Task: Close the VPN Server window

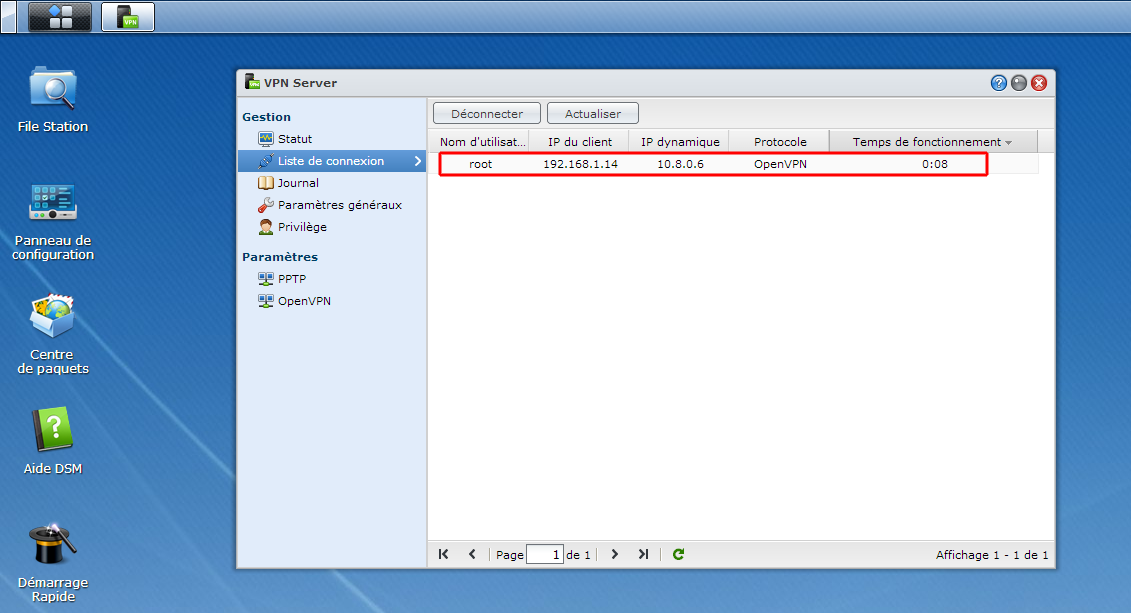Action: pos(1039,83)
